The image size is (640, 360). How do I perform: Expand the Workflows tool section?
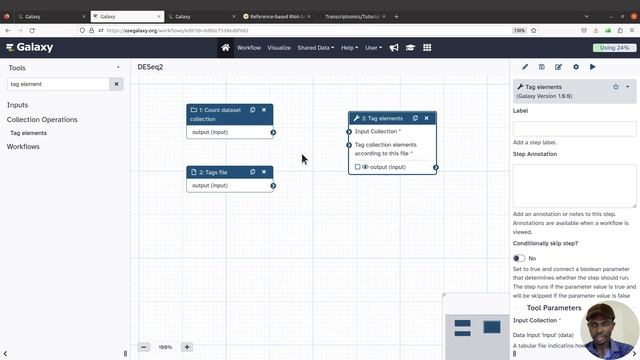point(23,147)
